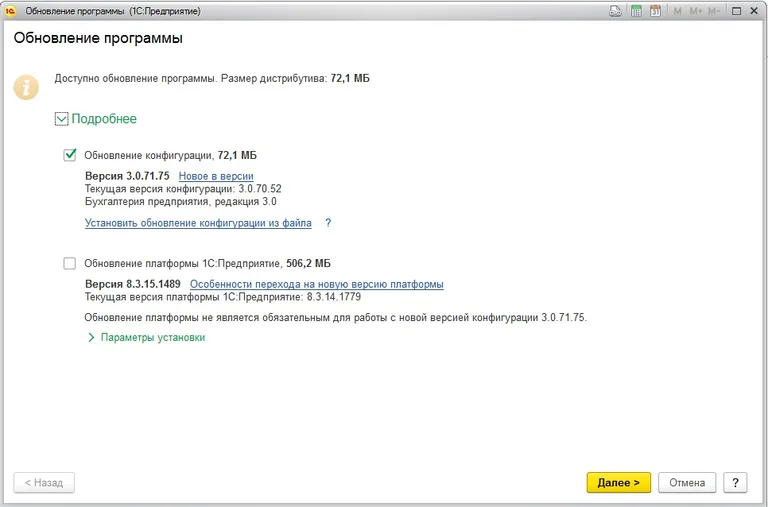Viewport: 768px width, 507px height.
Task: Click the get link icon in title bar
Action: (x=615, y=11)
